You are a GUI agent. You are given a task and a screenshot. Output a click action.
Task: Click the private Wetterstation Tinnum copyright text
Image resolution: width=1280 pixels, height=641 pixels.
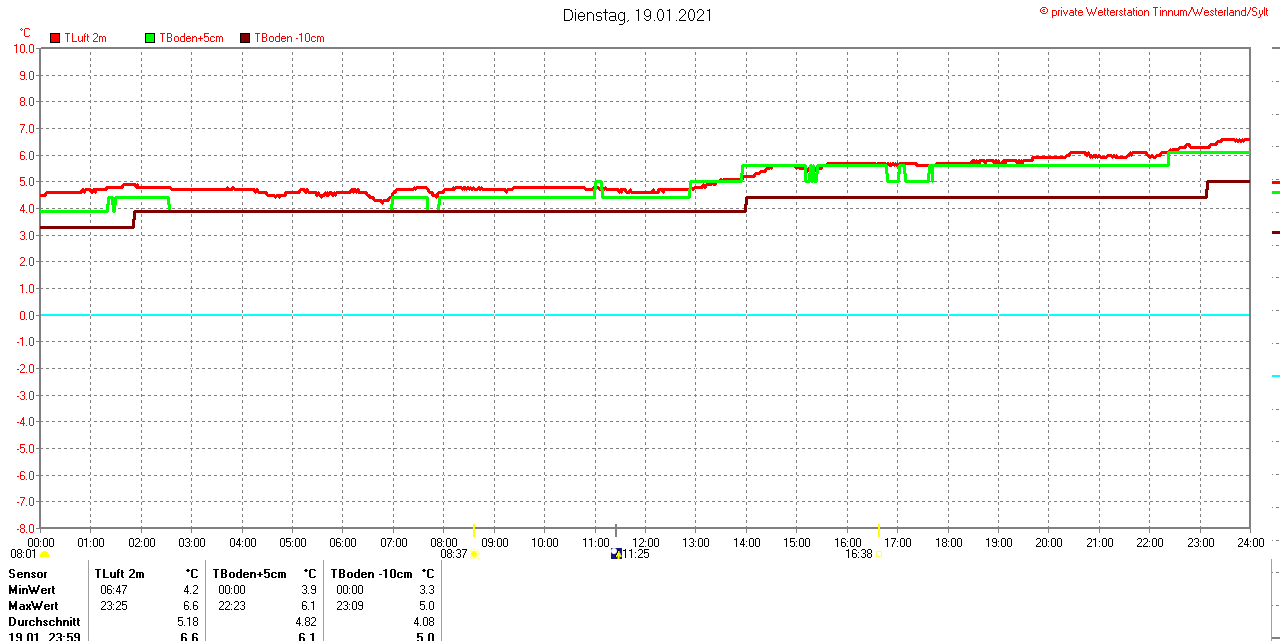1158,11
